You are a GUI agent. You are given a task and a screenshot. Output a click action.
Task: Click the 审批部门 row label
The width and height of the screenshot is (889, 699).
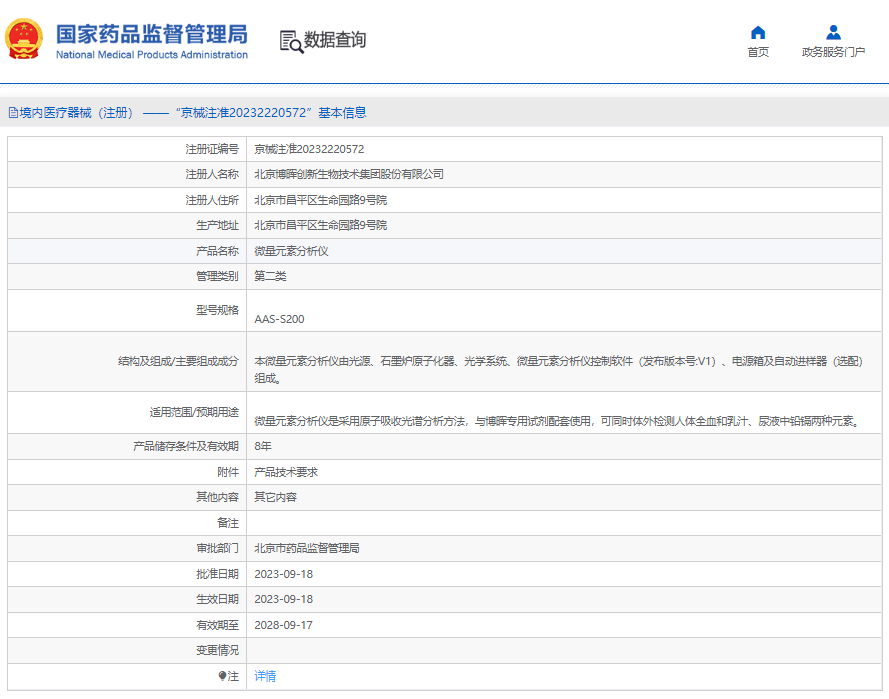tap(218, 548)
